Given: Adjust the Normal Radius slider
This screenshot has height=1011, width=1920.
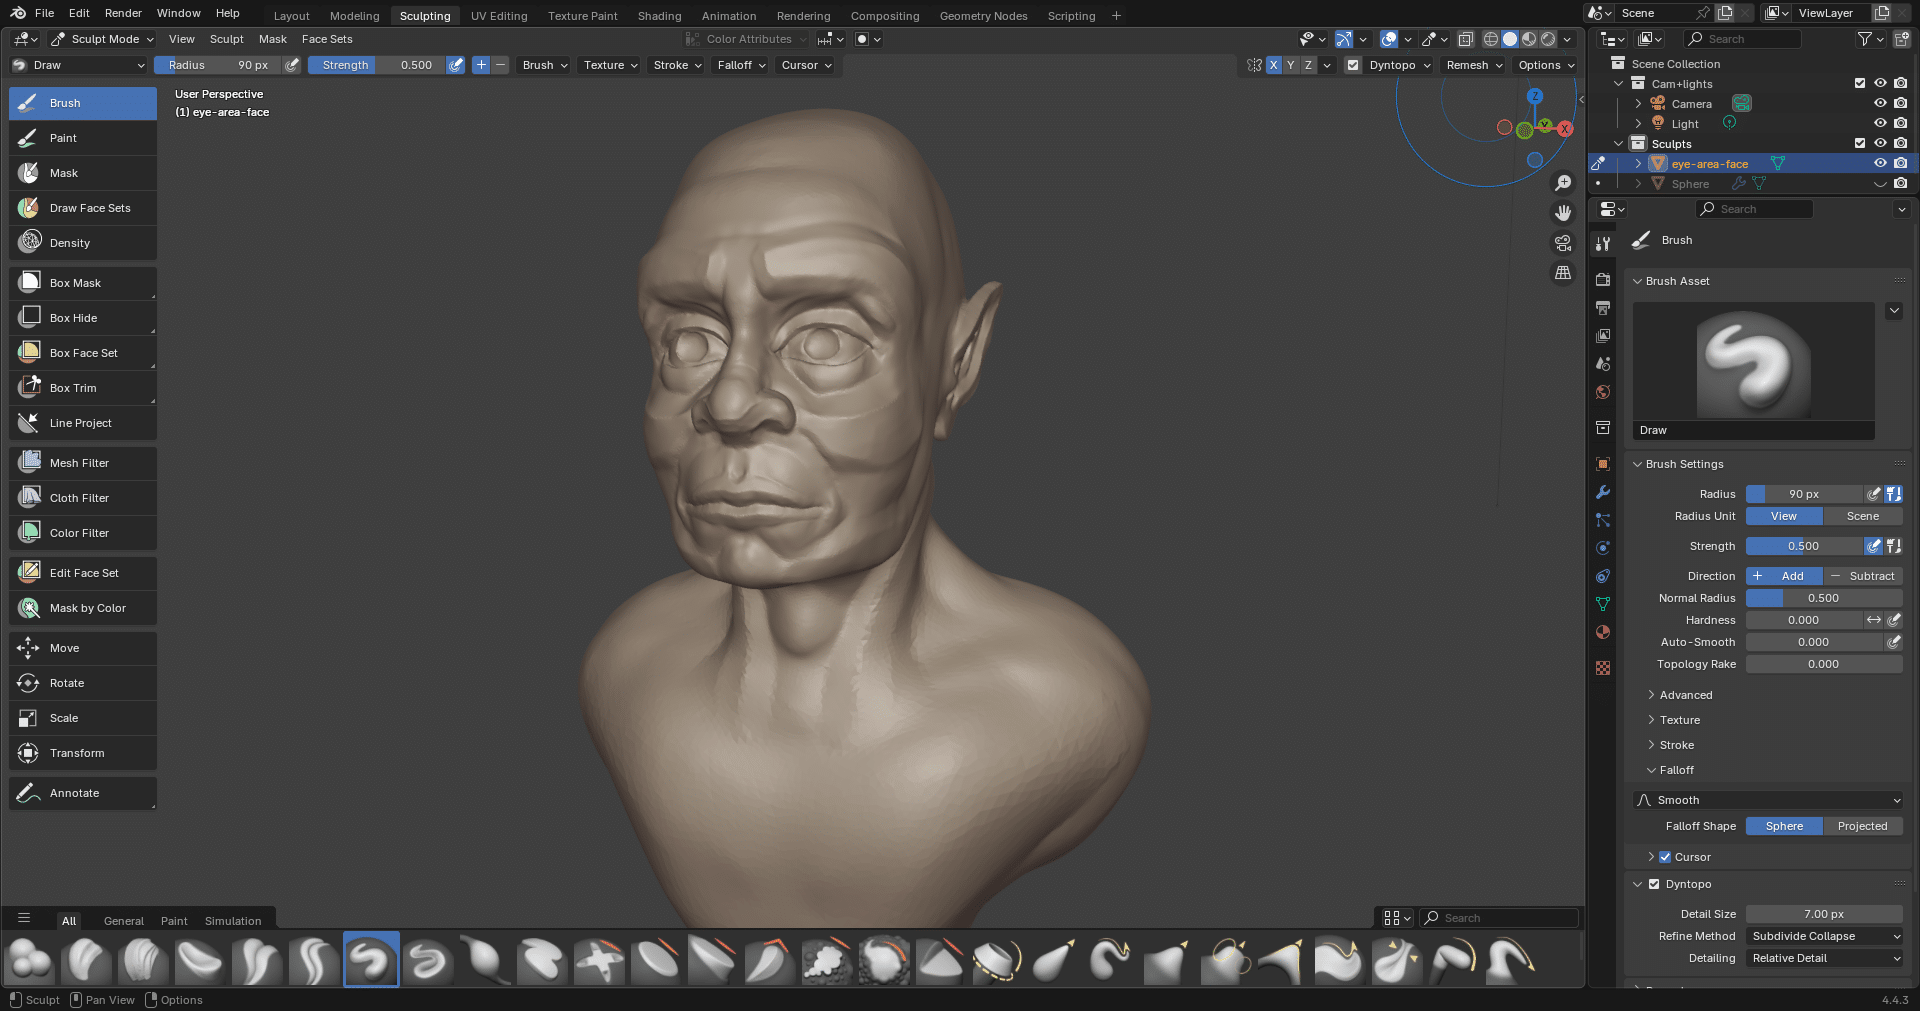Looking at the screenshot, I should [1823, 598].
